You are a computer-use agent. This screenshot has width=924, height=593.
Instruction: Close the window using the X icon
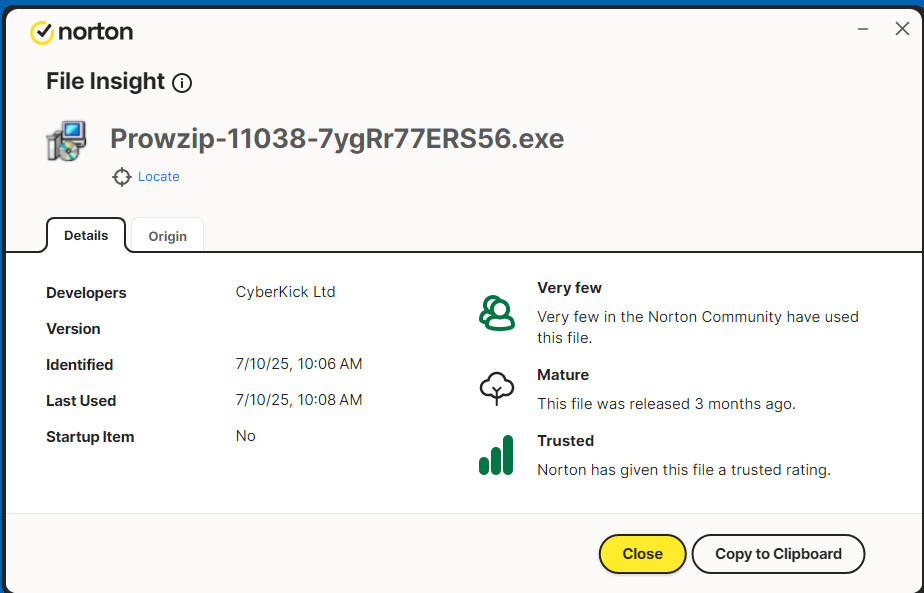[901, 30]
